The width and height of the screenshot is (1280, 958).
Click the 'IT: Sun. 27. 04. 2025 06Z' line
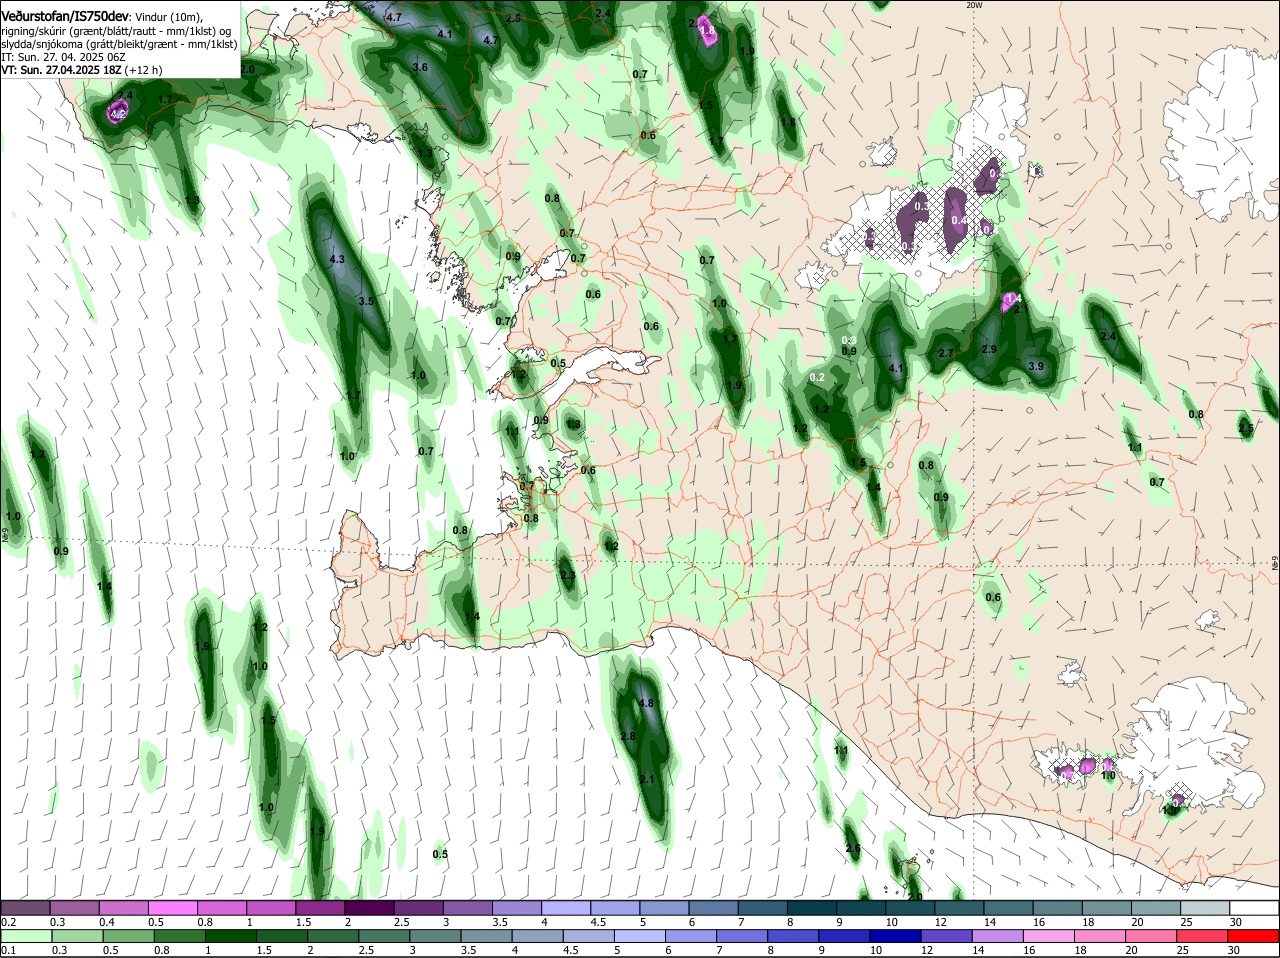pos(61,57)
